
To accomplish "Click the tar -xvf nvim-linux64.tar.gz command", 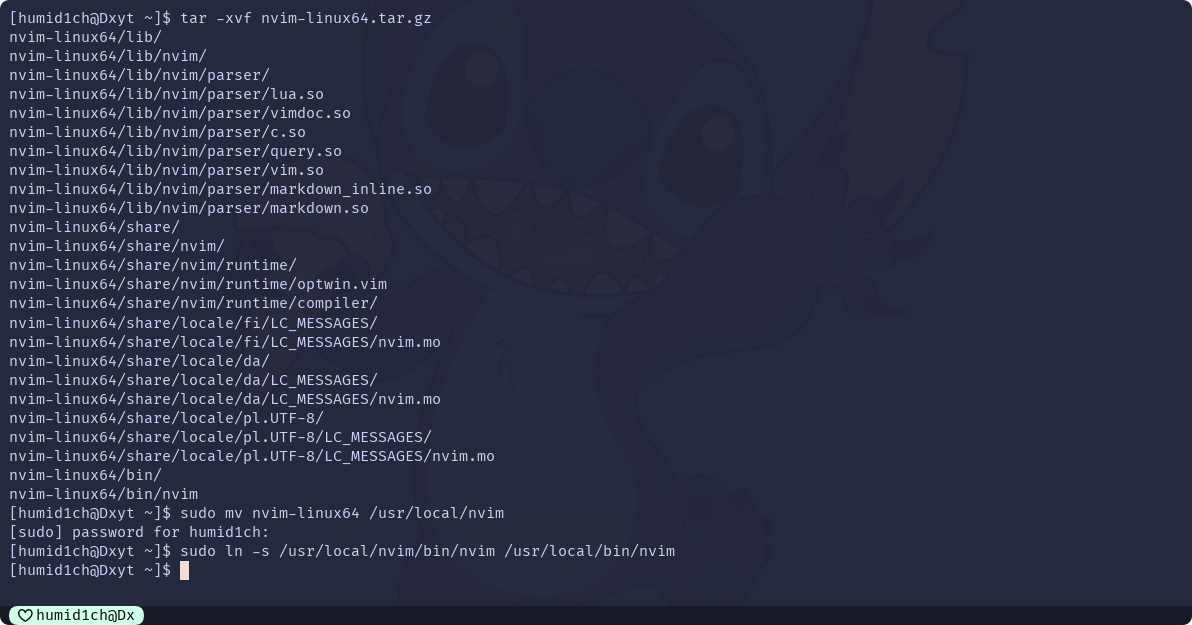I will (306, 17).
